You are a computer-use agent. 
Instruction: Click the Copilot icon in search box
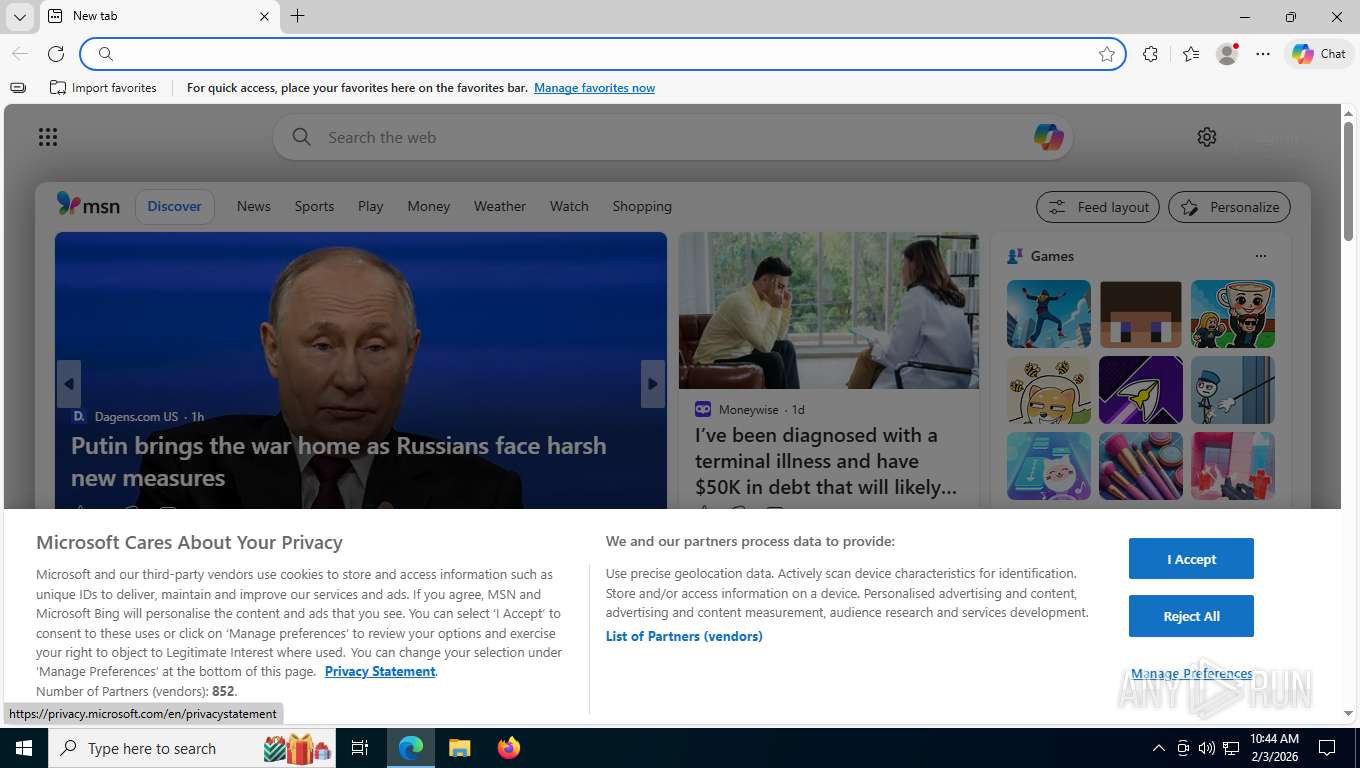pos(1048,137)
